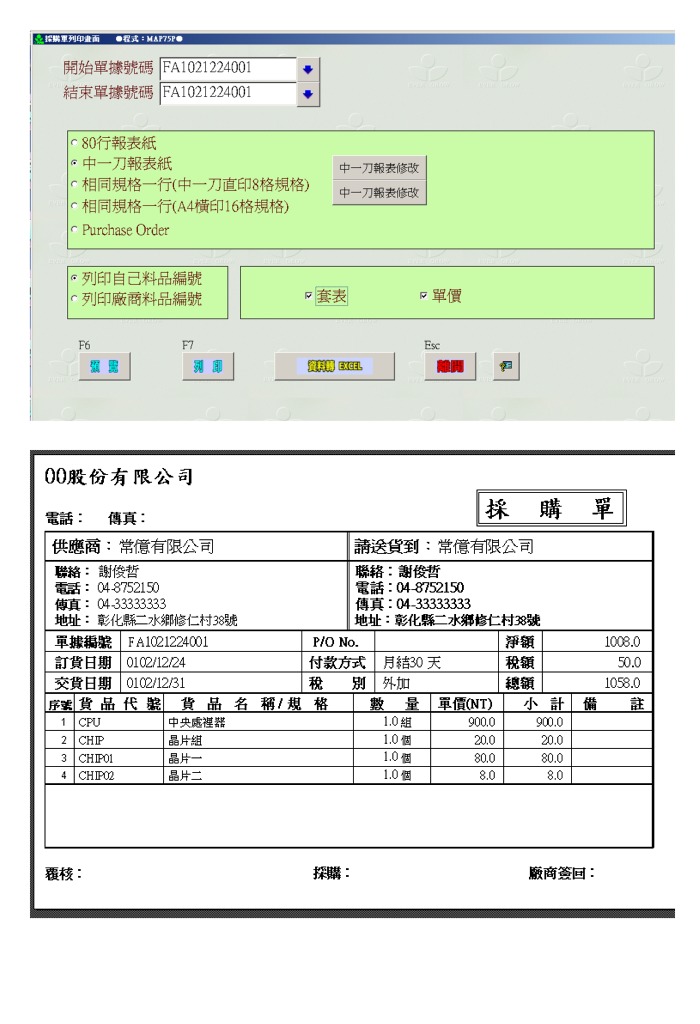
Task: Select the 80行報表紙 radio option
Action: point(73,143)
